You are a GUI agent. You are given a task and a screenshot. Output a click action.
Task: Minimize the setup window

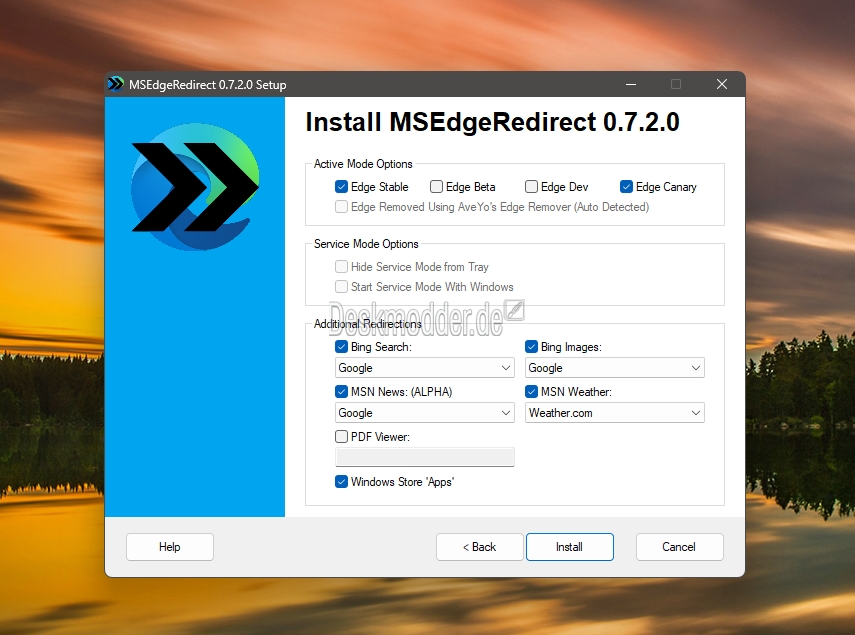(x=631, y=84)
